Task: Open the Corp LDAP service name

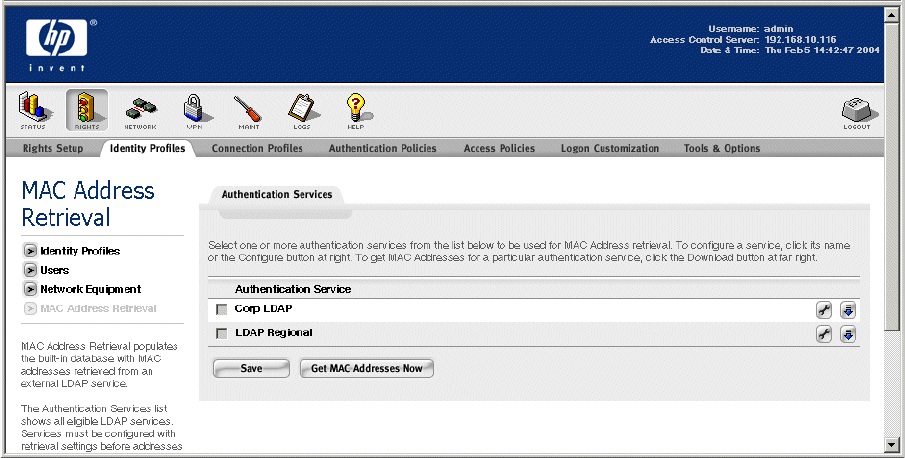Action: coord(263,309)
